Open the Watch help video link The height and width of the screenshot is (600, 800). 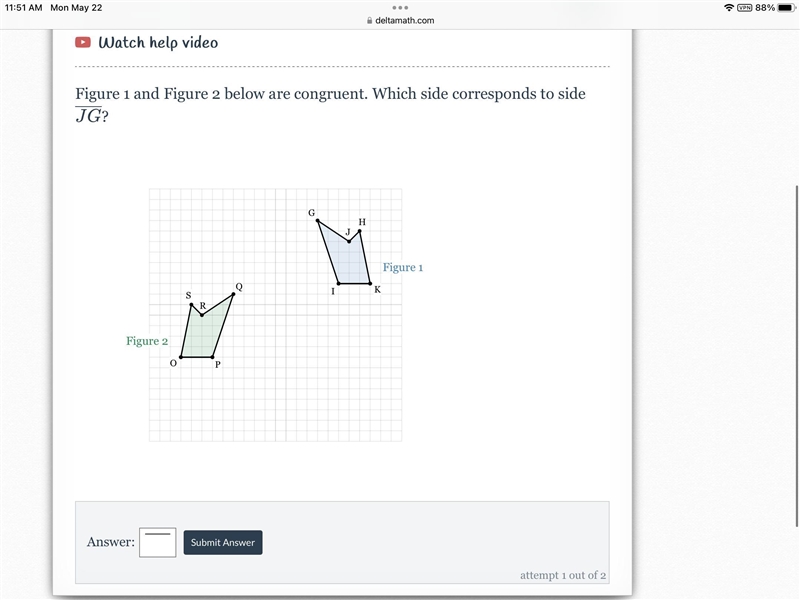[158, 43]
